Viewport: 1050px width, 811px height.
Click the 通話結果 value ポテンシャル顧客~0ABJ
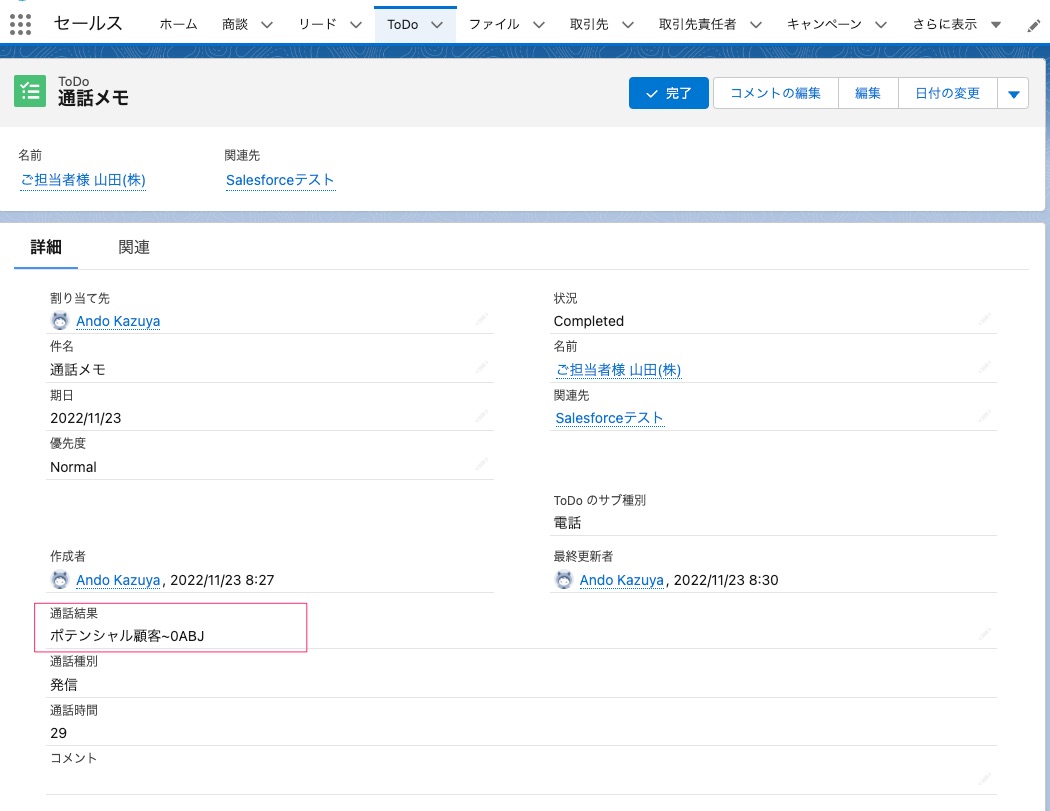click(x=127, y=636)
